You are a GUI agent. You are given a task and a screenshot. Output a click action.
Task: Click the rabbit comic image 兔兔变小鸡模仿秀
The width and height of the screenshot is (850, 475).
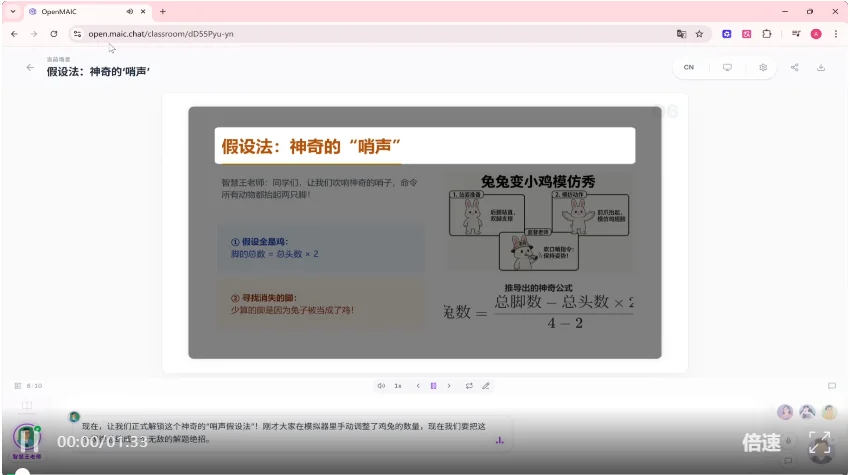pyautogui.click(x=538, y=223)
